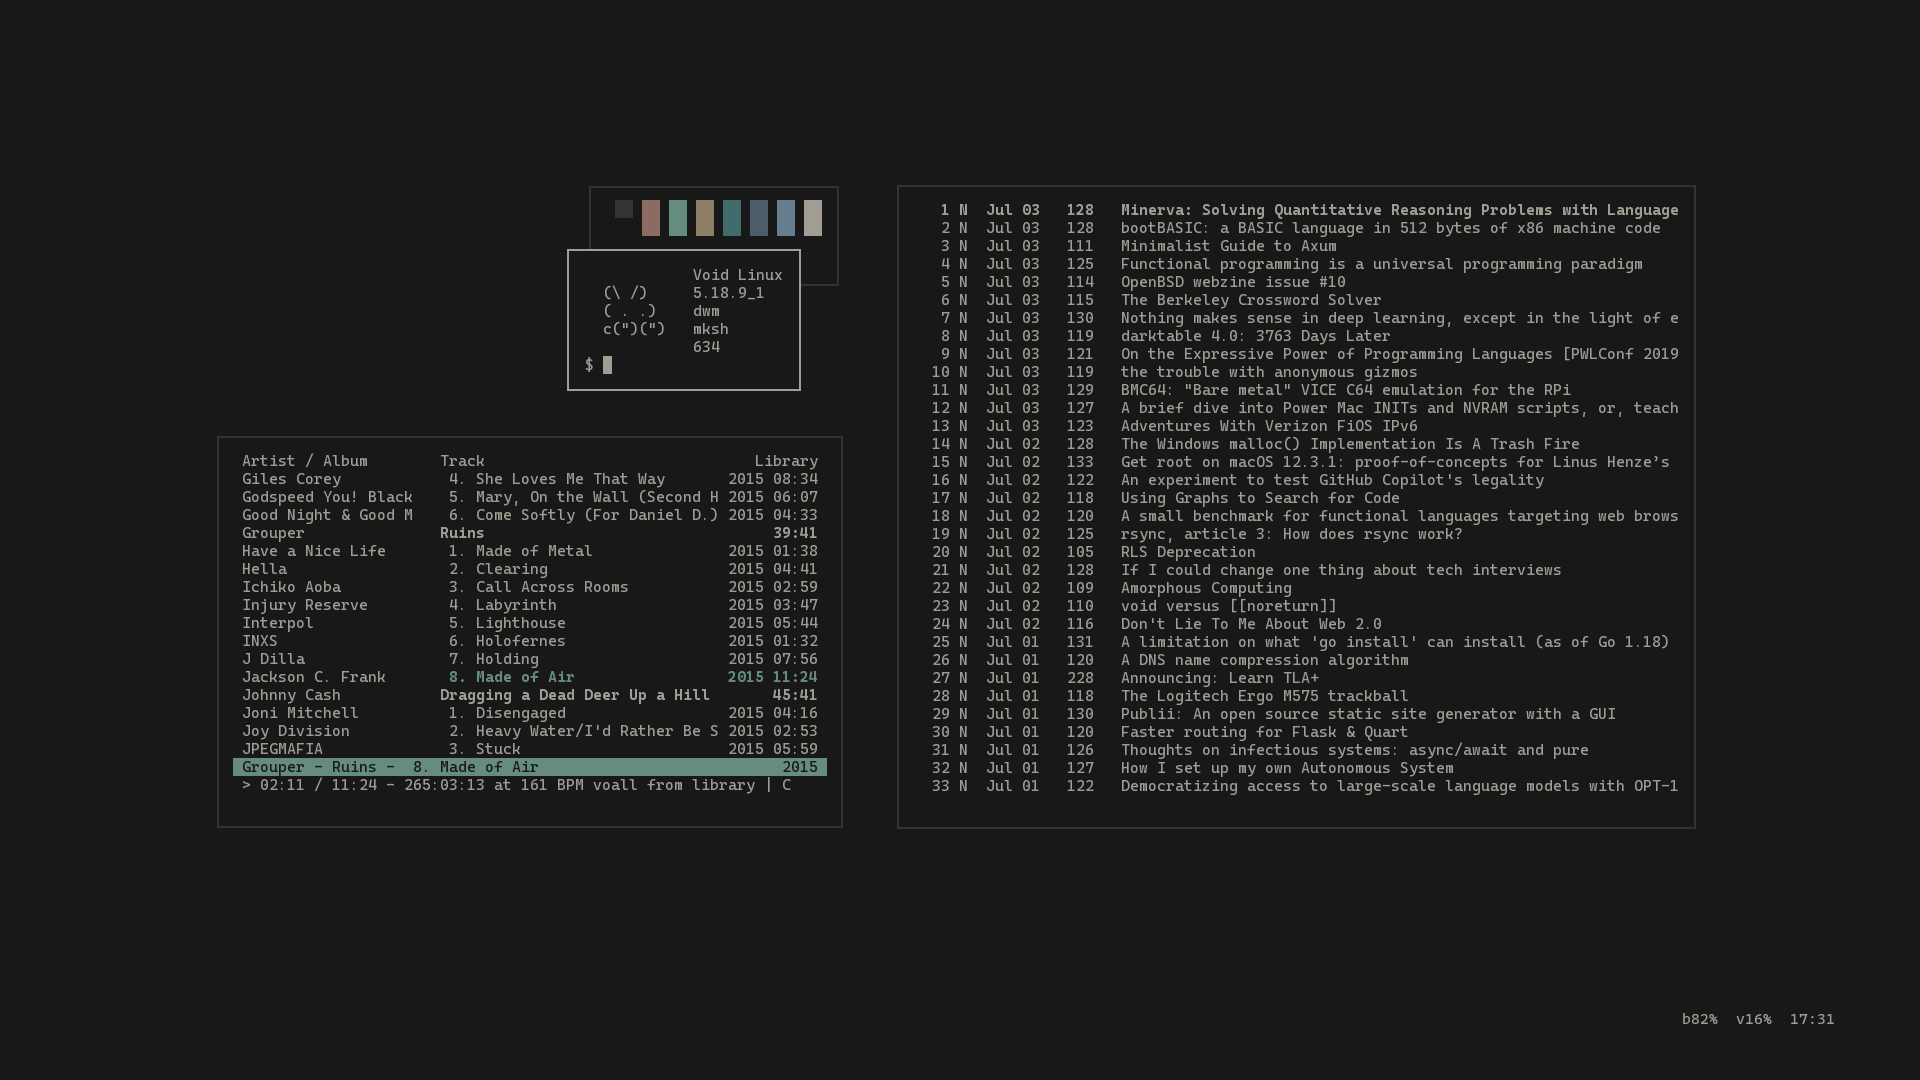This screenshot has width=1920, height=1080.
Task: Click the Artist / Album column header
Action: tap(304, 461)
